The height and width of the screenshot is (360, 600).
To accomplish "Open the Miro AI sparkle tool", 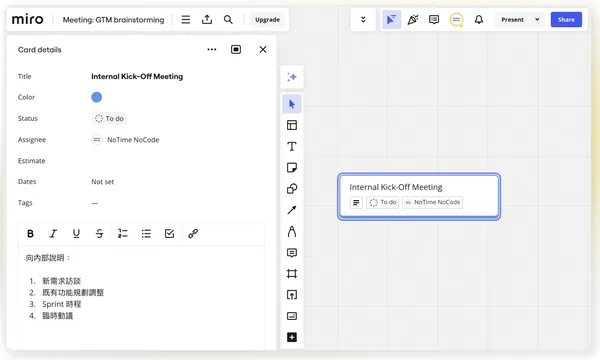I will click(292, 77).
